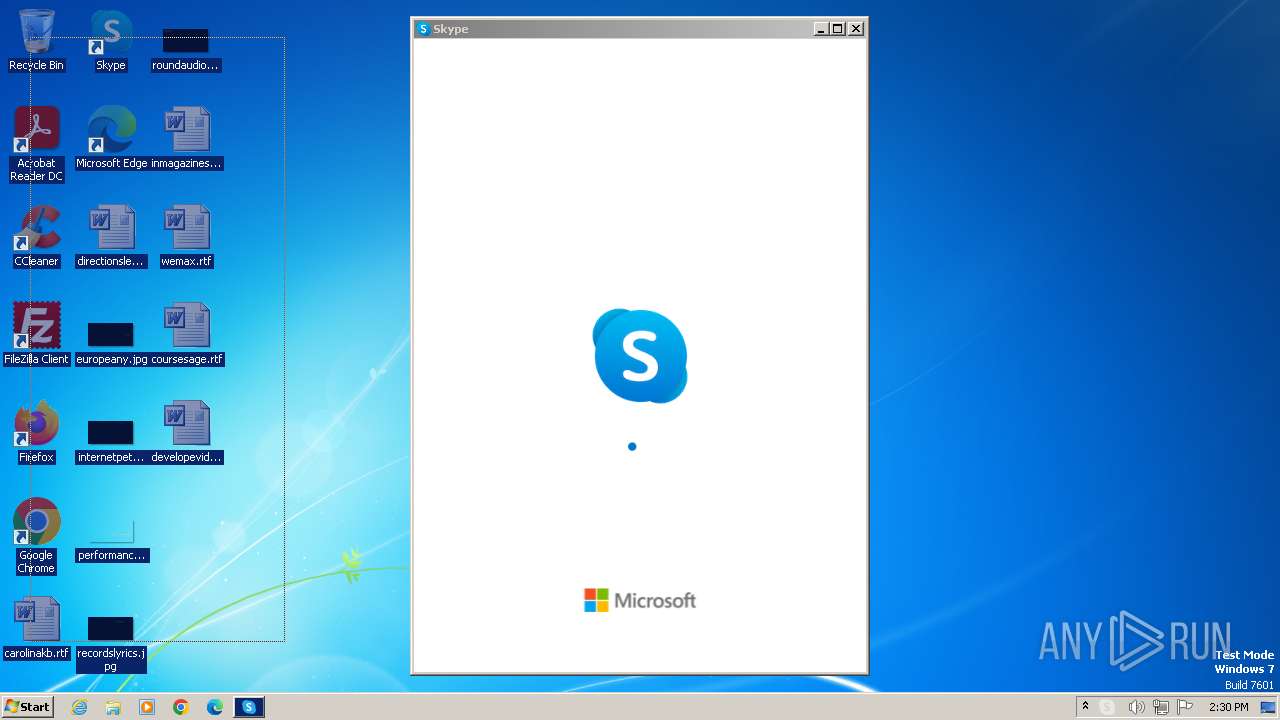Click the Skype tray icon
This screenshot has height=720, width=1280.
pyautogui.click(x=1107, y=707)
